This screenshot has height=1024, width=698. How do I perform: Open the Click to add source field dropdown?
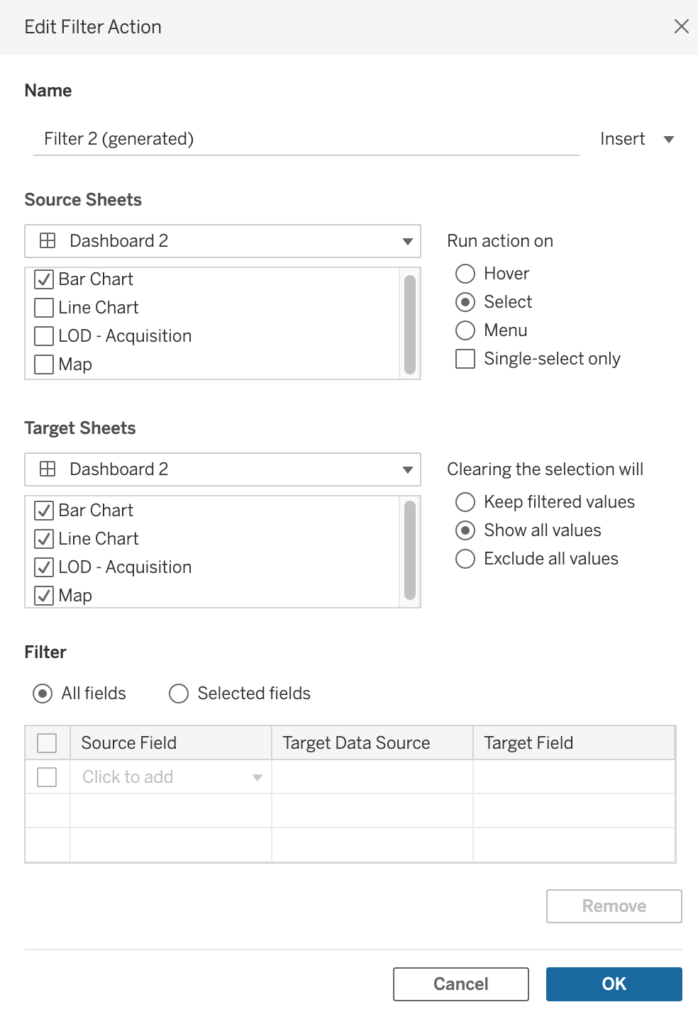[170, 777]
